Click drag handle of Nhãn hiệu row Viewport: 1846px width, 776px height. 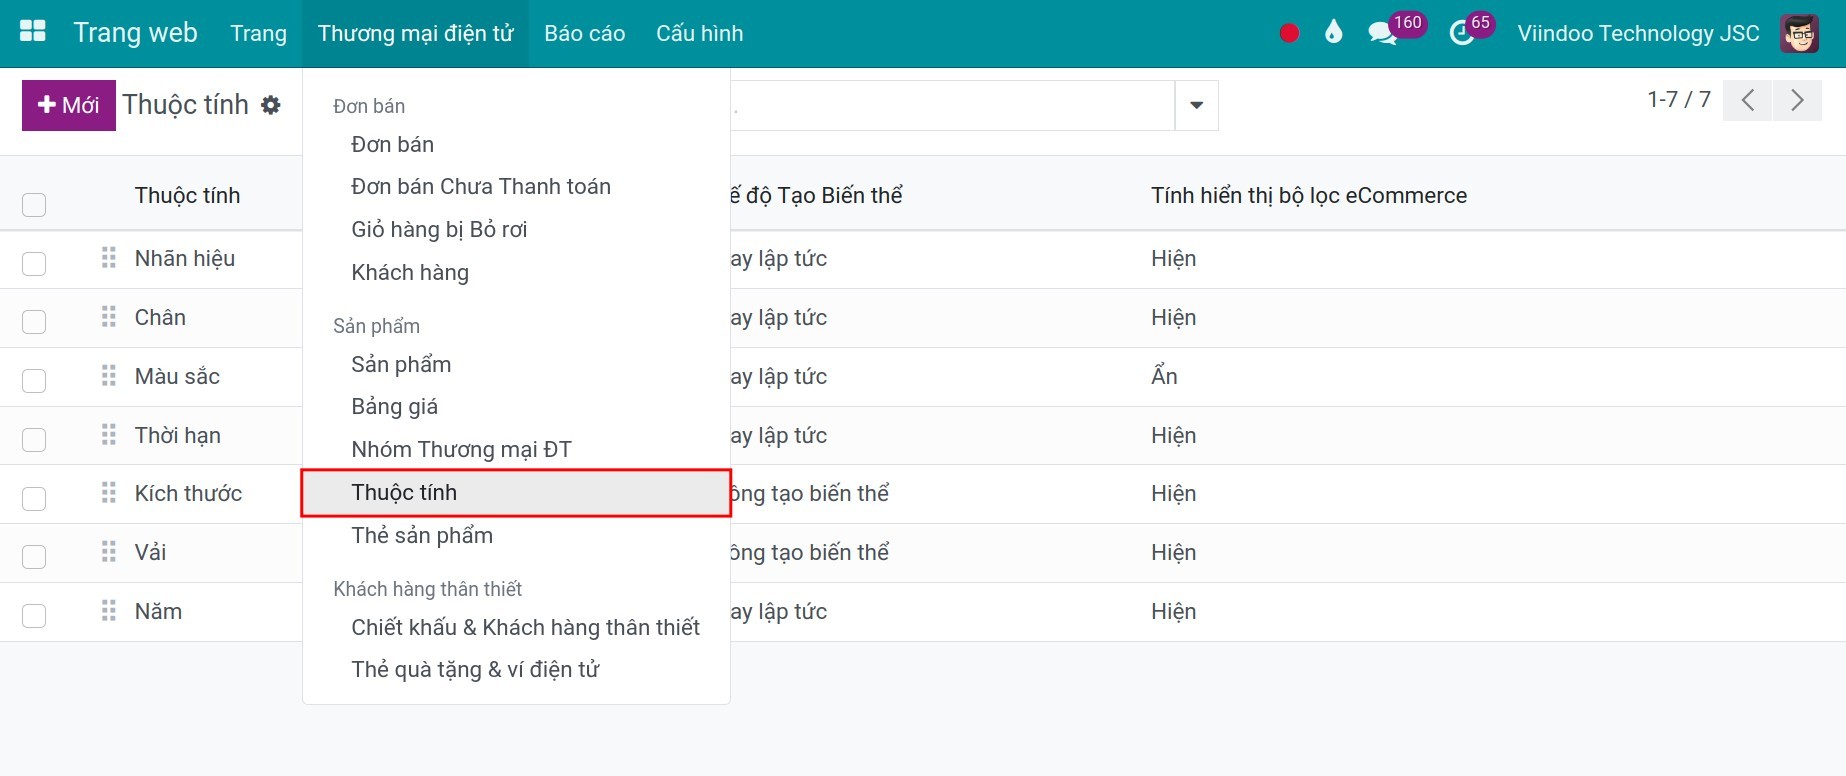pyautogui.click(x=109, y=258)
